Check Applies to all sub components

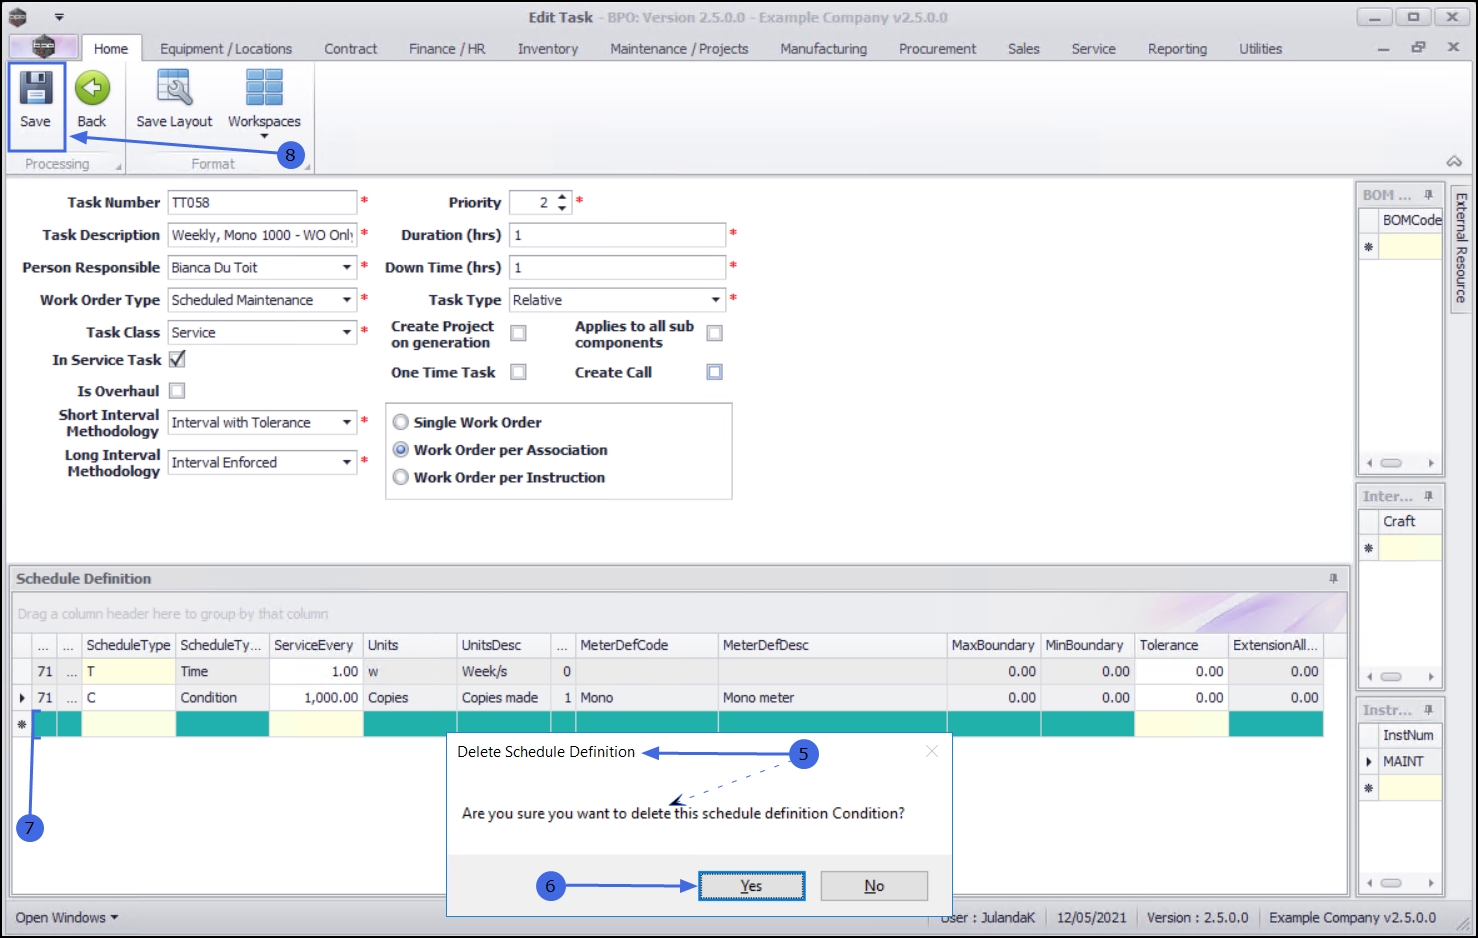coord(714,333)
